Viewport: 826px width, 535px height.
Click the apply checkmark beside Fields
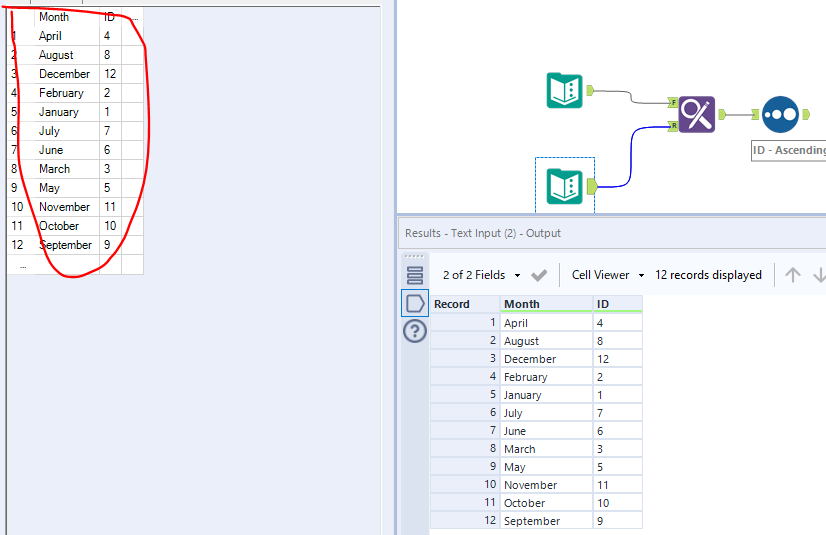point(538,275)
